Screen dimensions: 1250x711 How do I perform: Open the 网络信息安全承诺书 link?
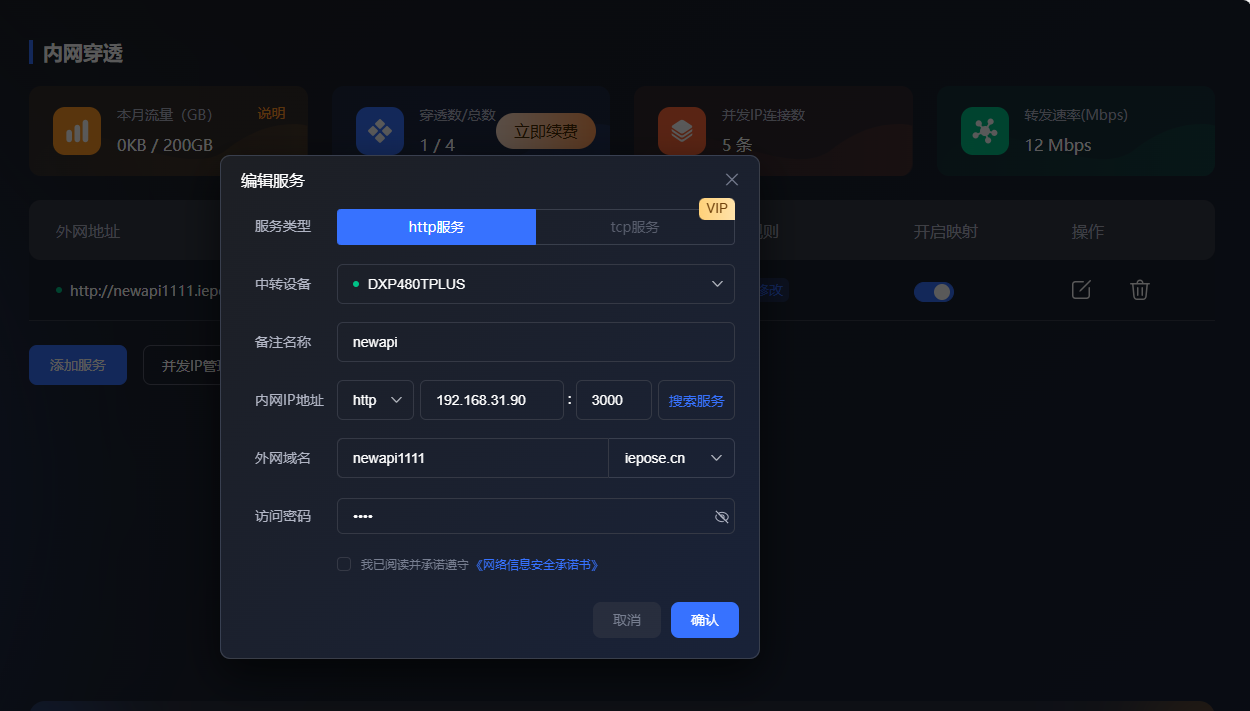pyautogui.click(x=537, y=564)
